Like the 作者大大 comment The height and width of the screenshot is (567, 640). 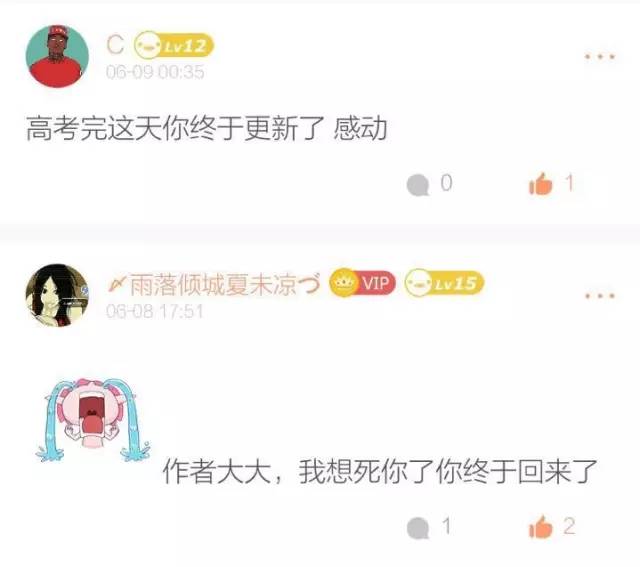coord(540,527)
